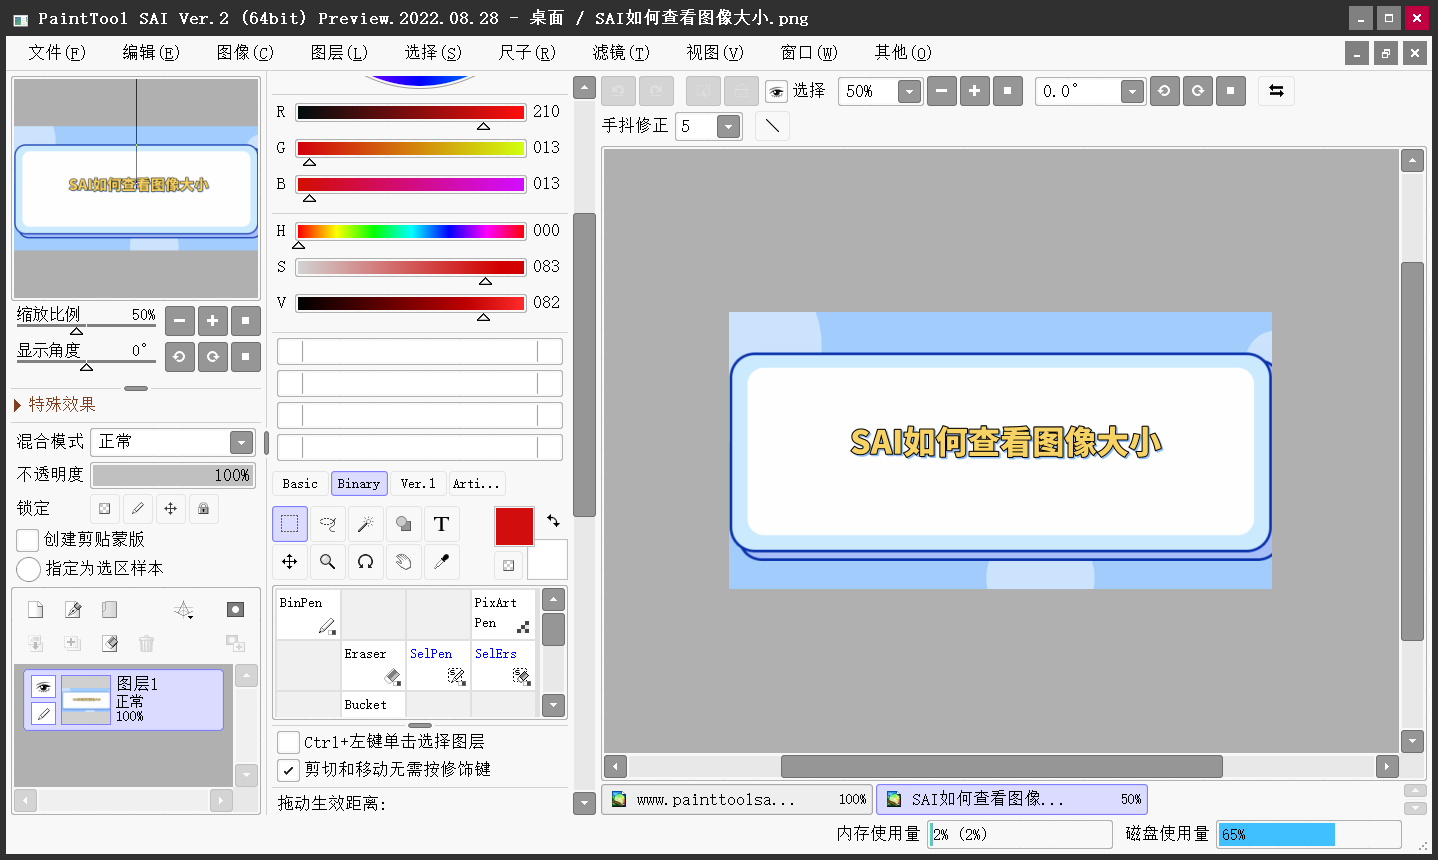Toggle lock painting pencil icon

pos(138,508)
